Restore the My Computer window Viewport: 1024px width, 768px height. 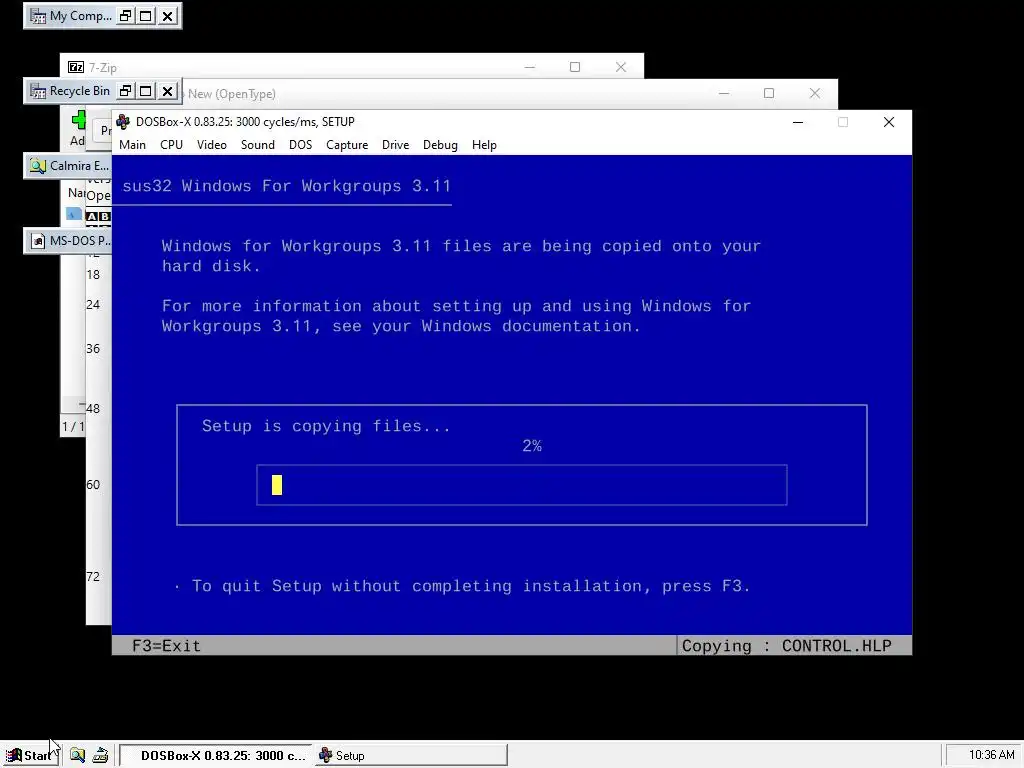tap(125, 16)
